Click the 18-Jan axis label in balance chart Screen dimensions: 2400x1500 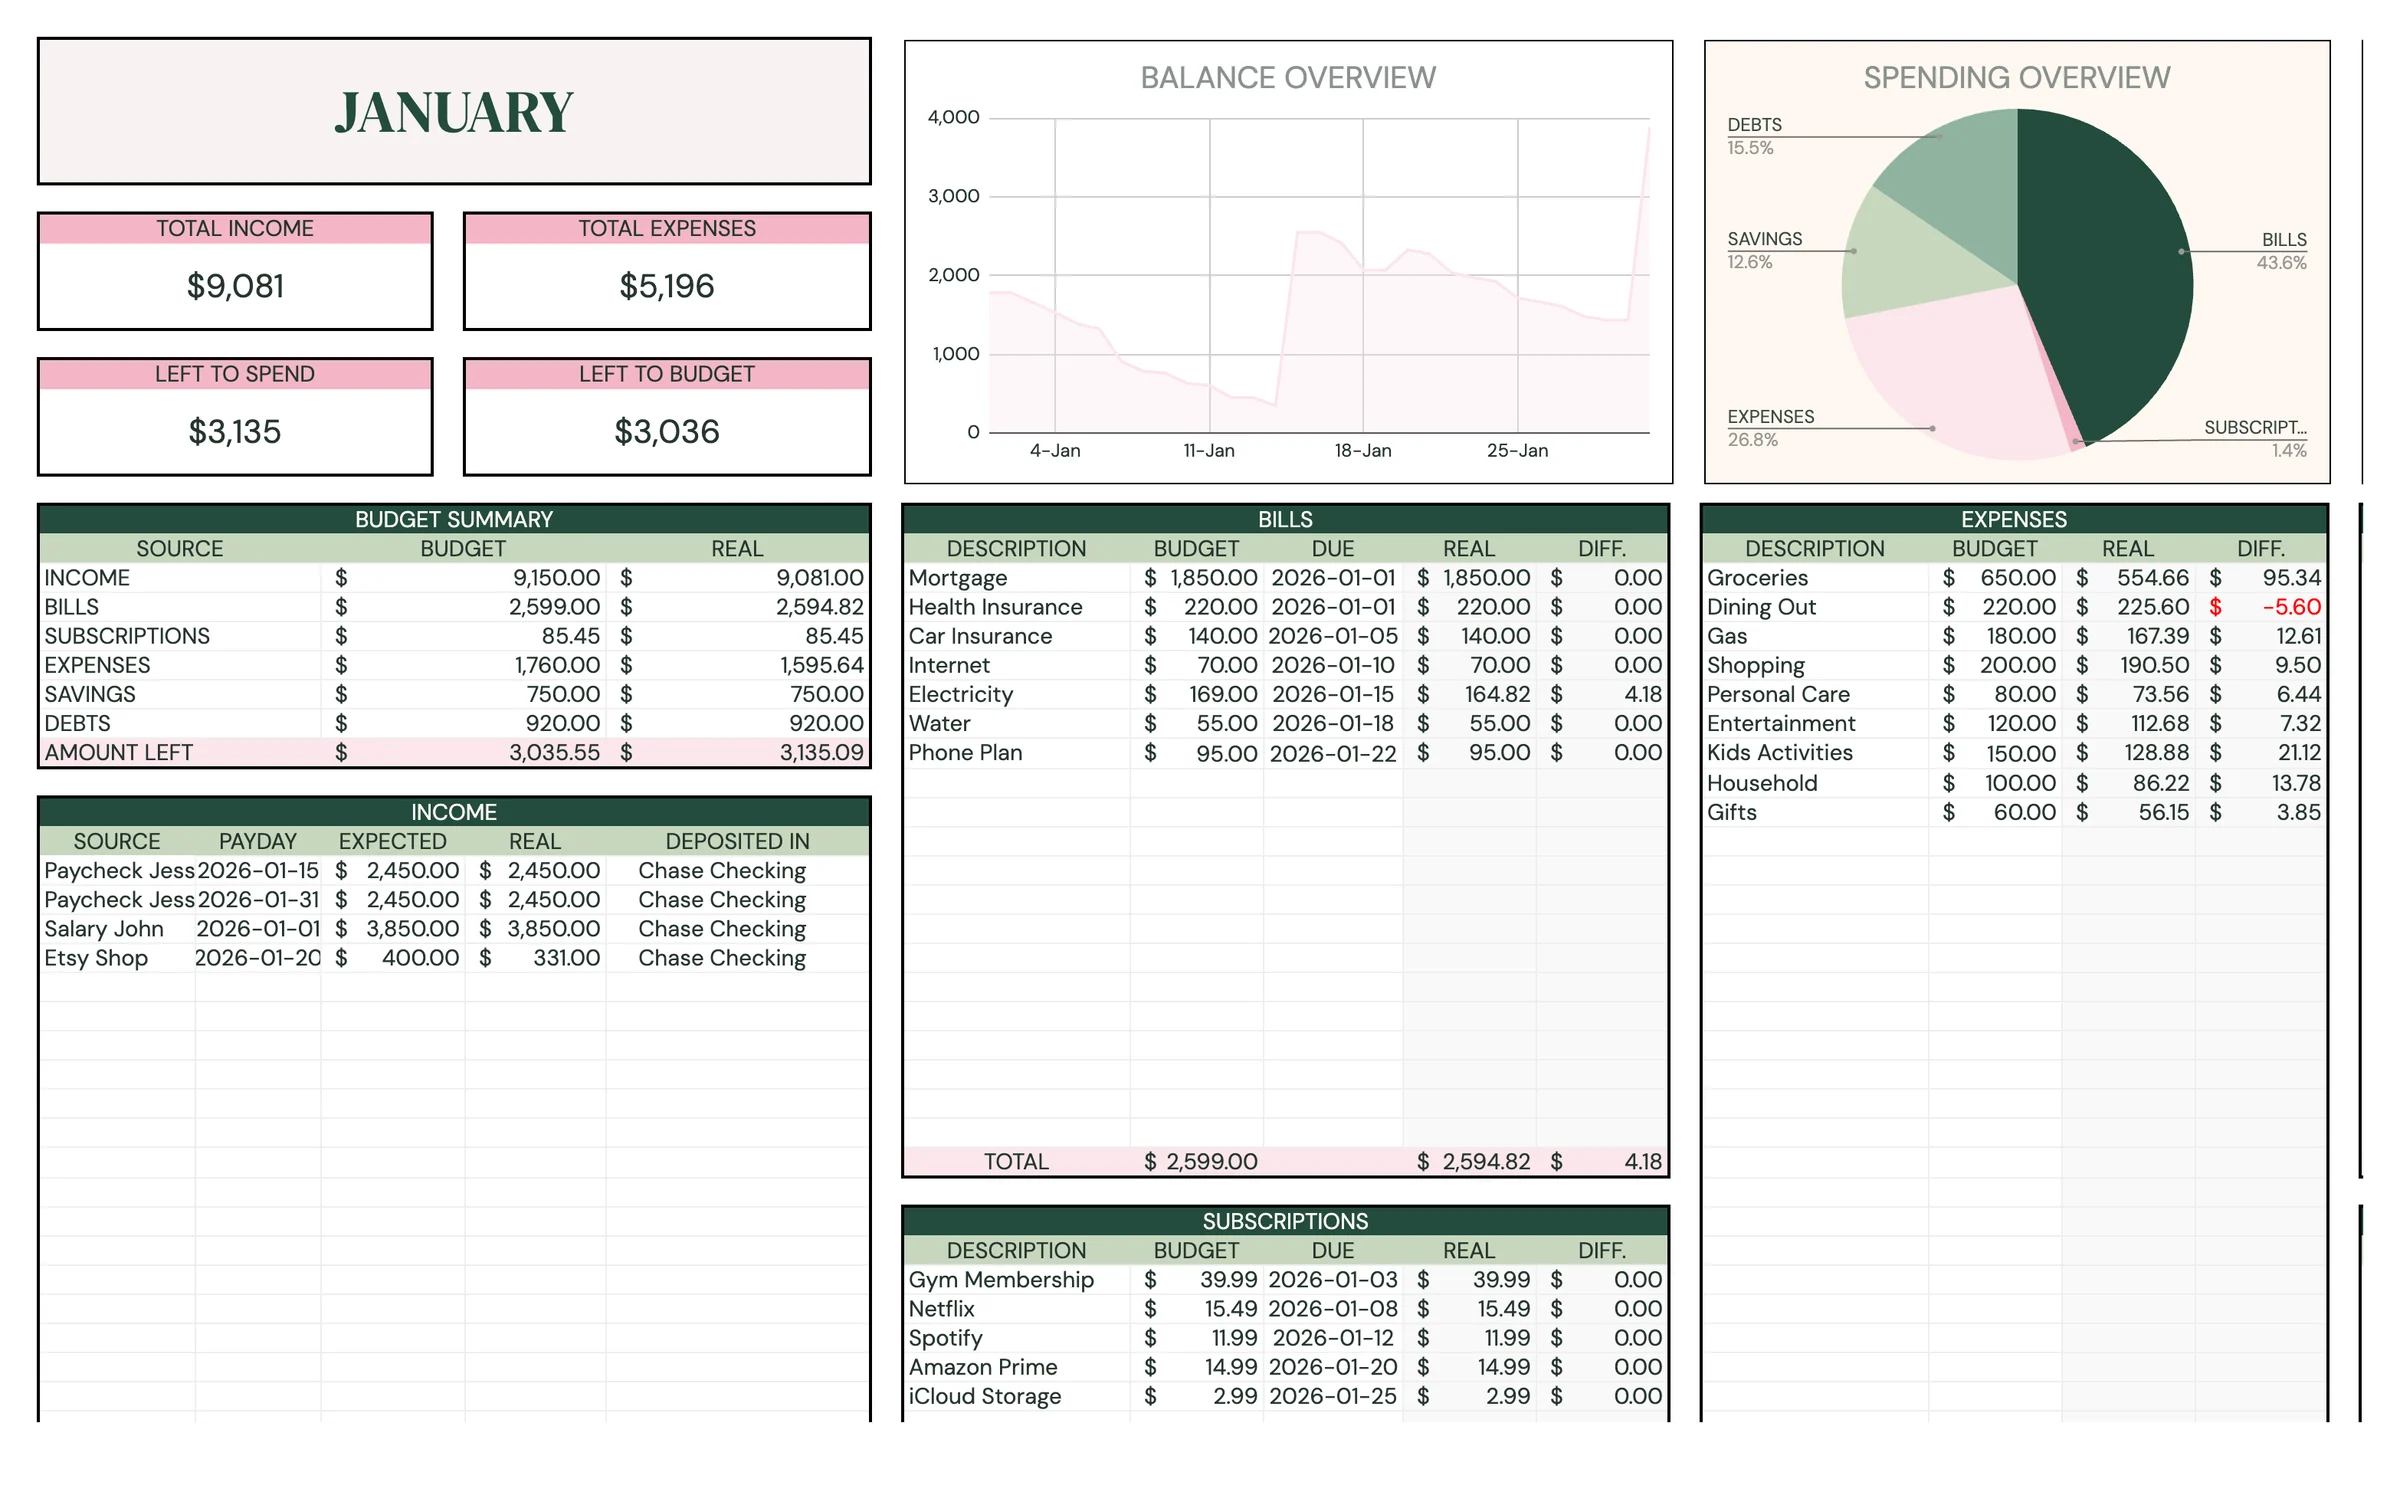pyautogui.click(x=1362, y=451)
